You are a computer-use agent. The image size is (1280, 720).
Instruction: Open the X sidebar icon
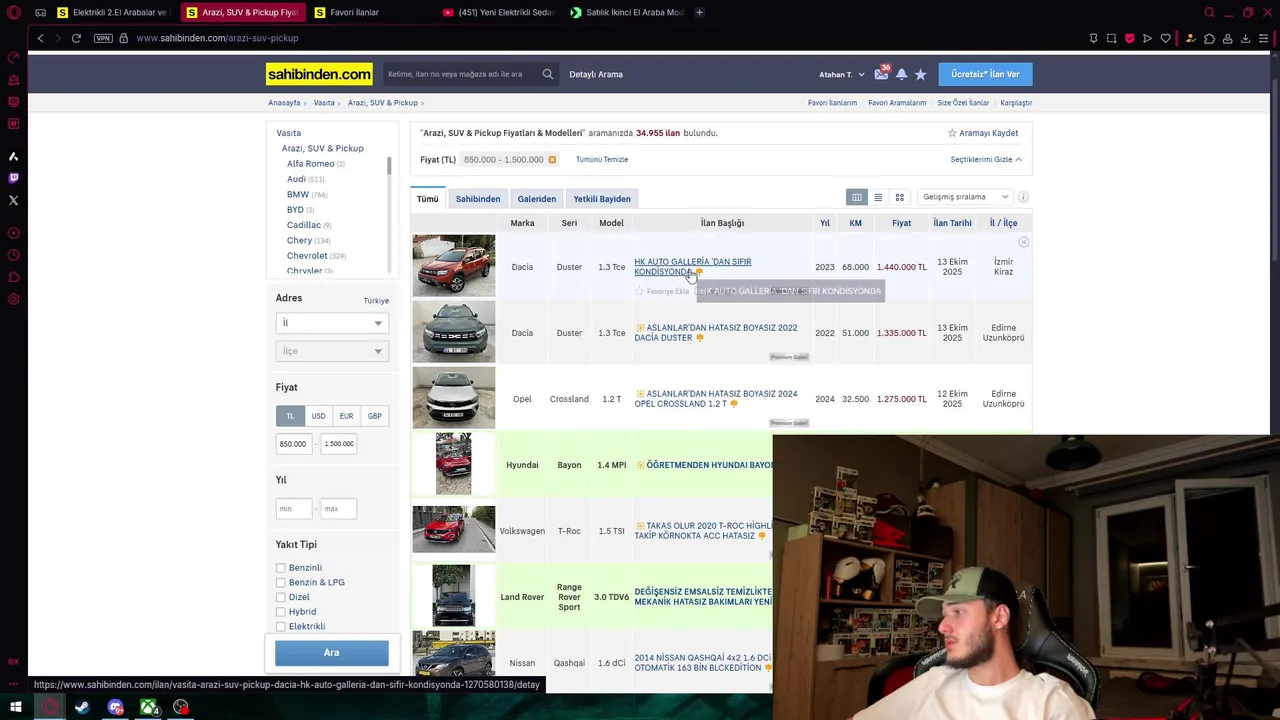click(x=13, y=200)
